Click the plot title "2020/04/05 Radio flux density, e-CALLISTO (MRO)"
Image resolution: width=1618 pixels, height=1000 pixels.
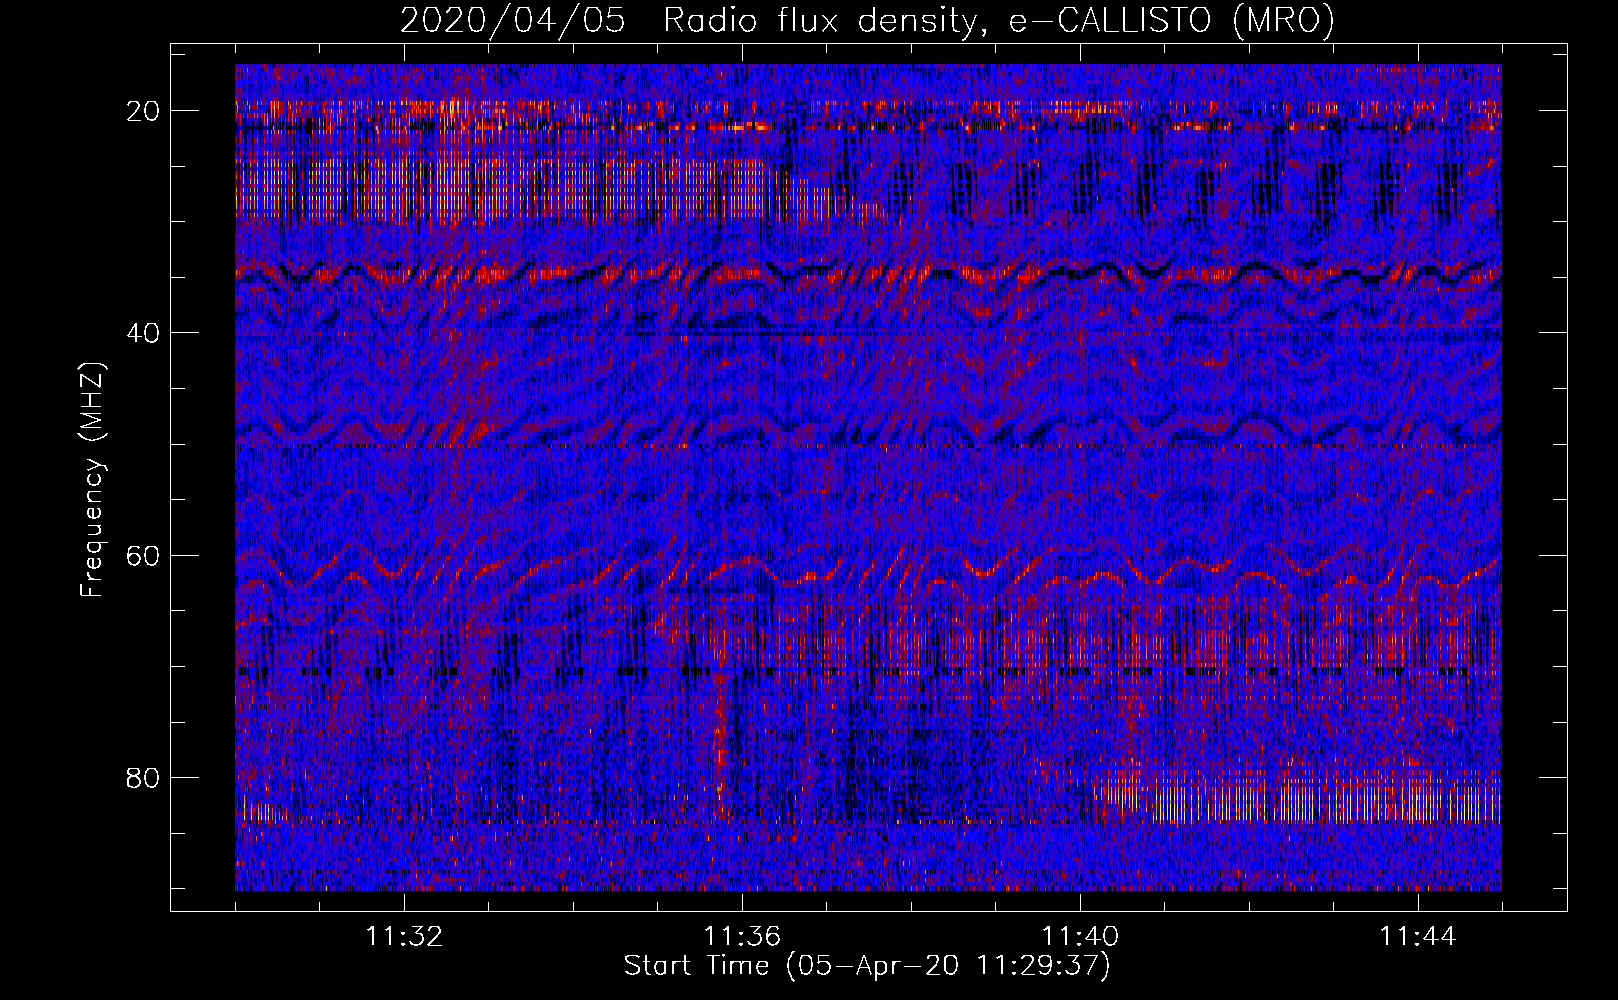pos(867,21)
